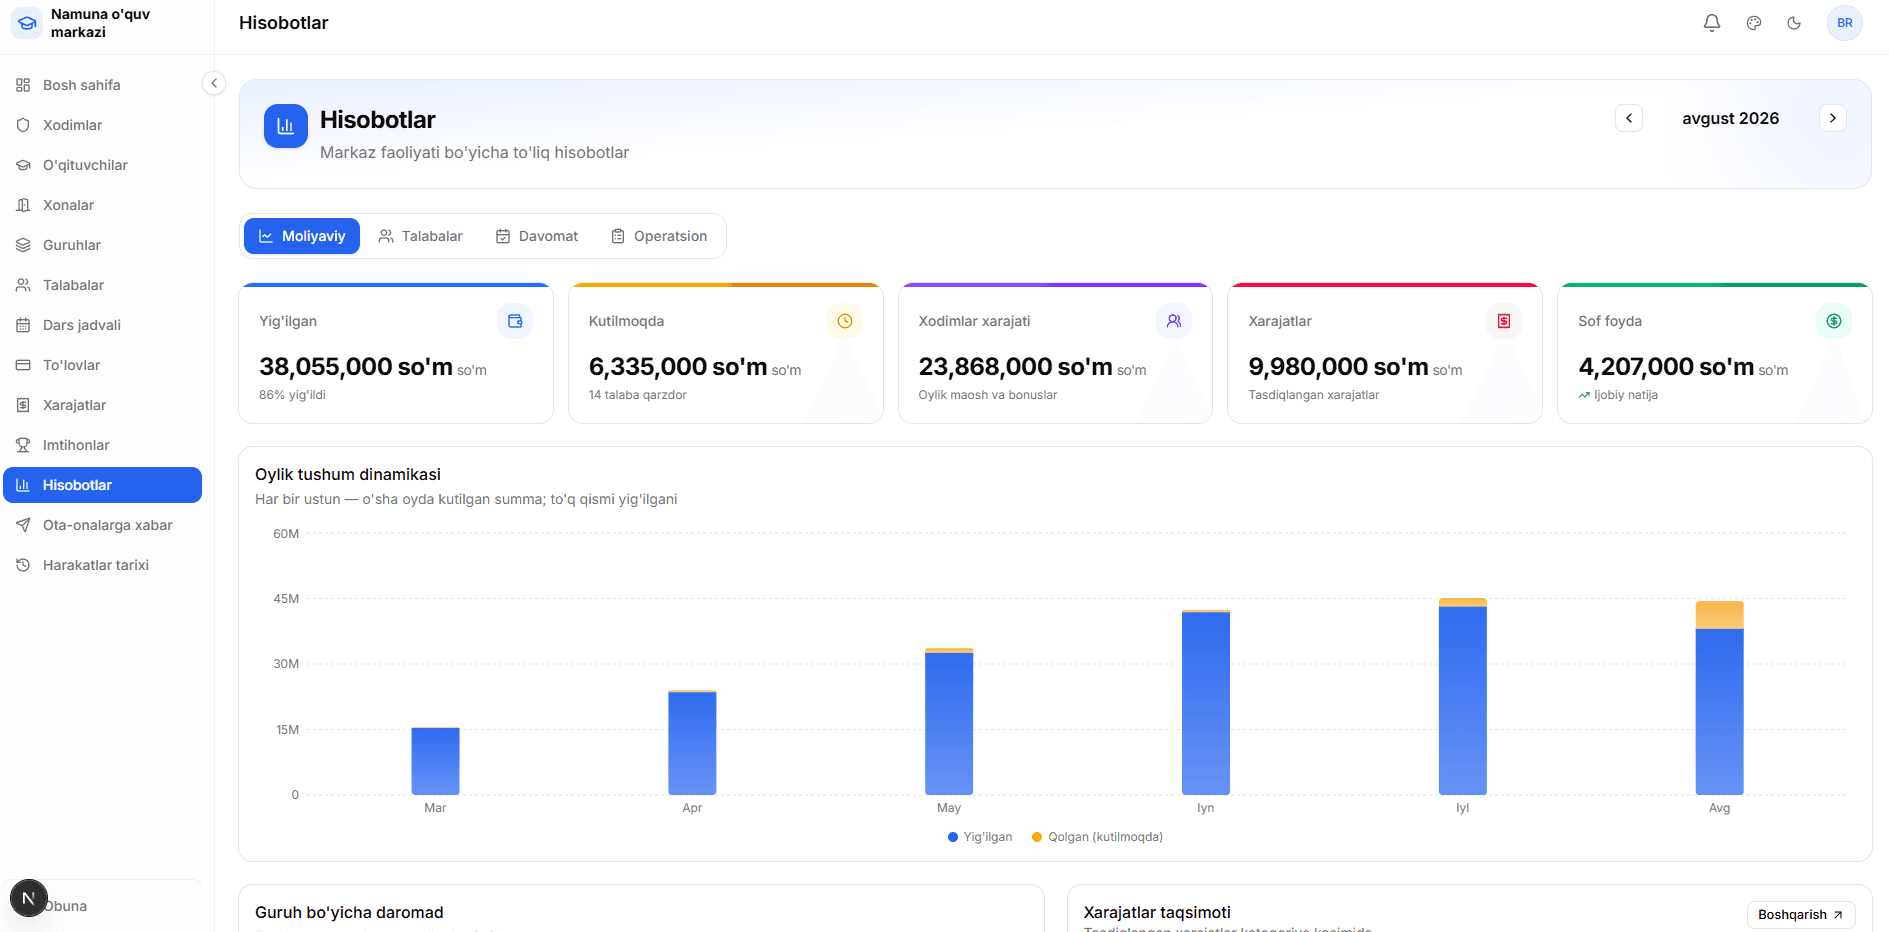Click the round N badge icon
The height and width of the screenshot is (932, 1889).
tap(28, 898)
